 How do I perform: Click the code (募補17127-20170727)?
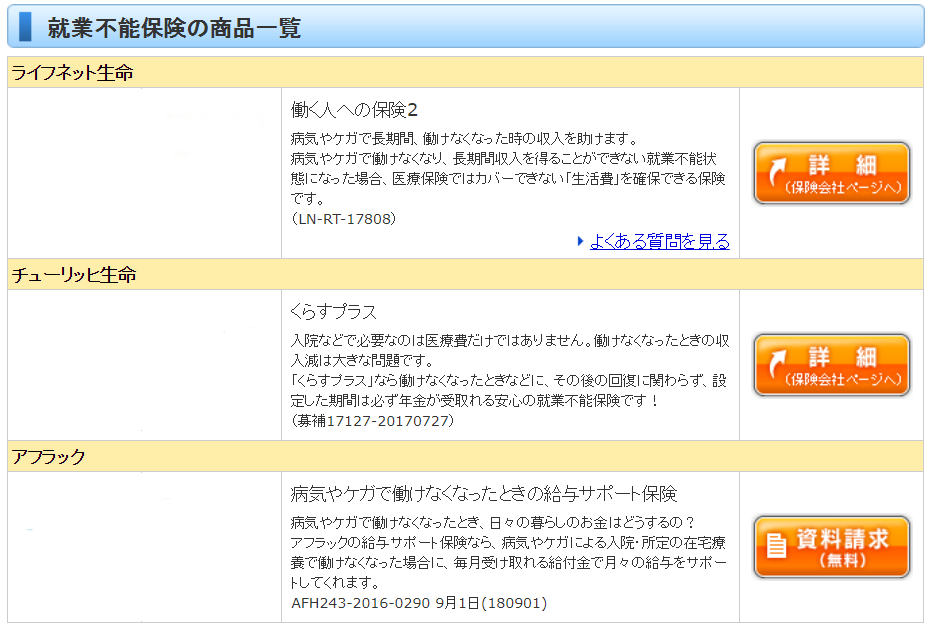(373, 421)
